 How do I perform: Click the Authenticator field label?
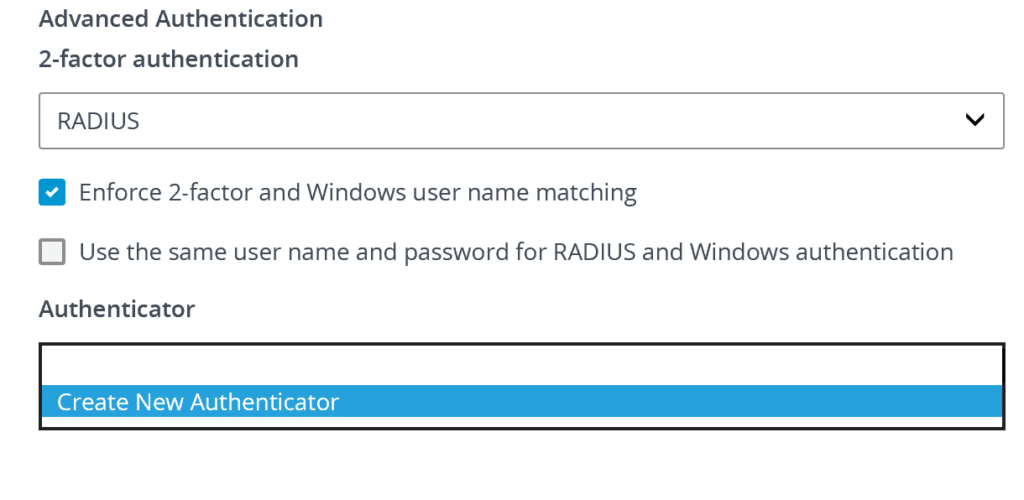click(x=116, y=309)
